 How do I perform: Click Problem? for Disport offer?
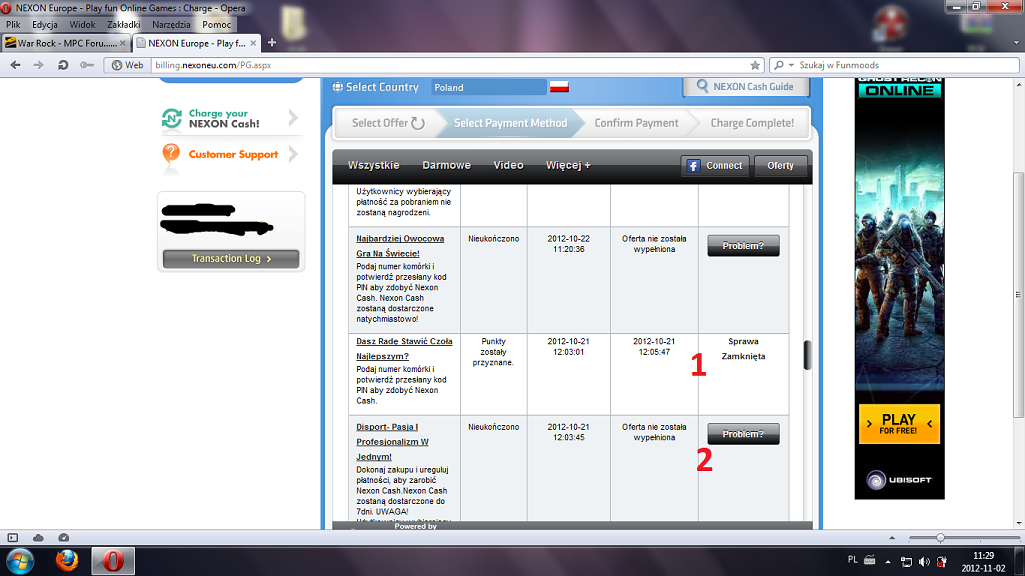click(743, 434)
